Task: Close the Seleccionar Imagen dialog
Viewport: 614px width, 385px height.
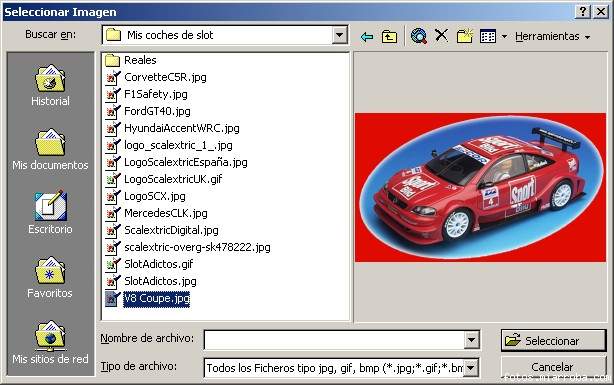Action: click(601, 11)
